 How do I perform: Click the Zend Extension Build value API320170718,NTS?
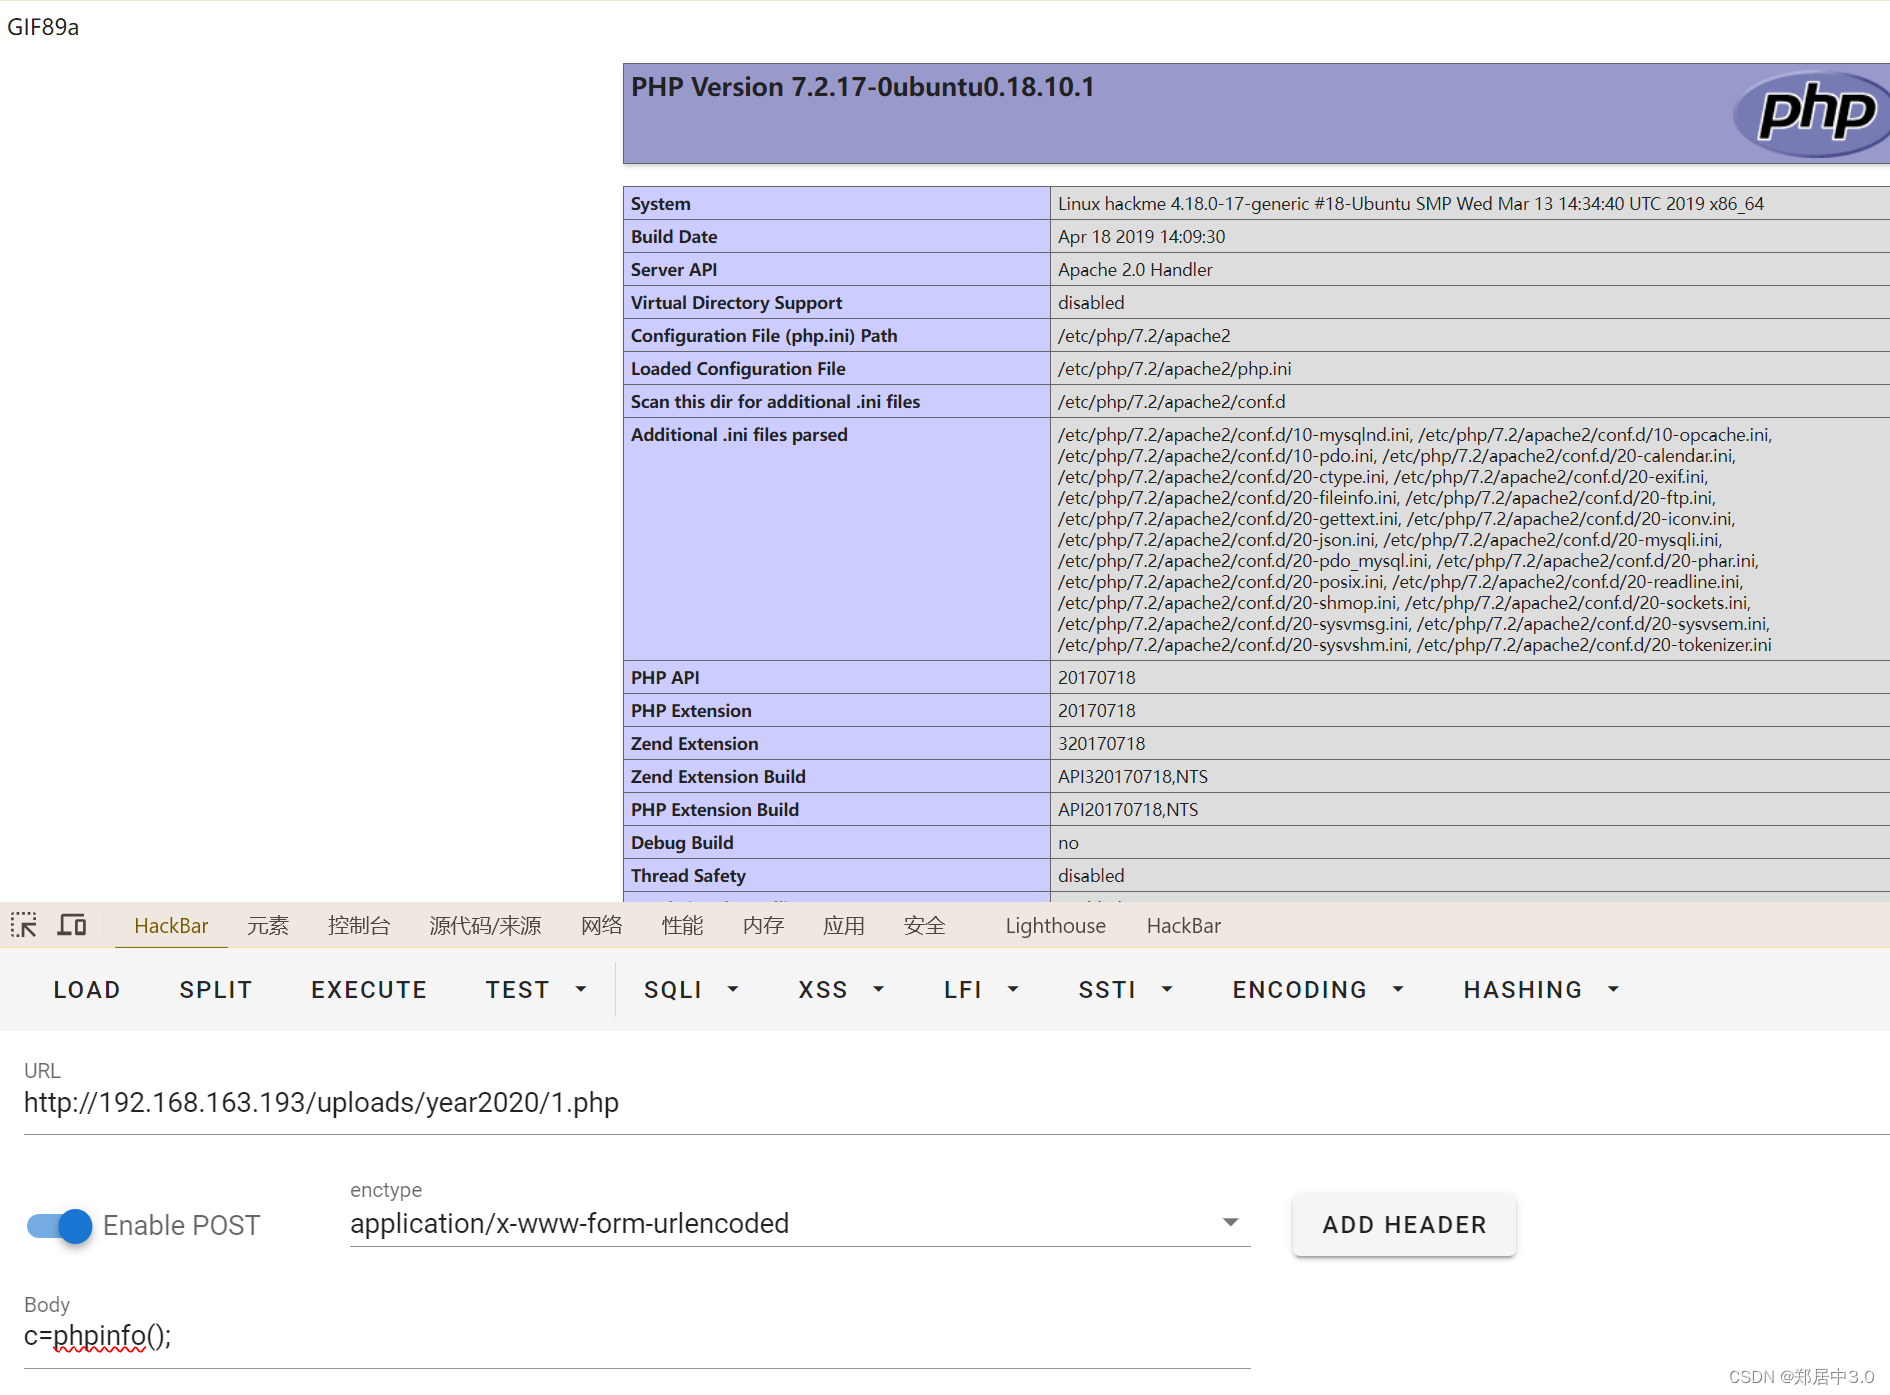[x=1133, y=777]
